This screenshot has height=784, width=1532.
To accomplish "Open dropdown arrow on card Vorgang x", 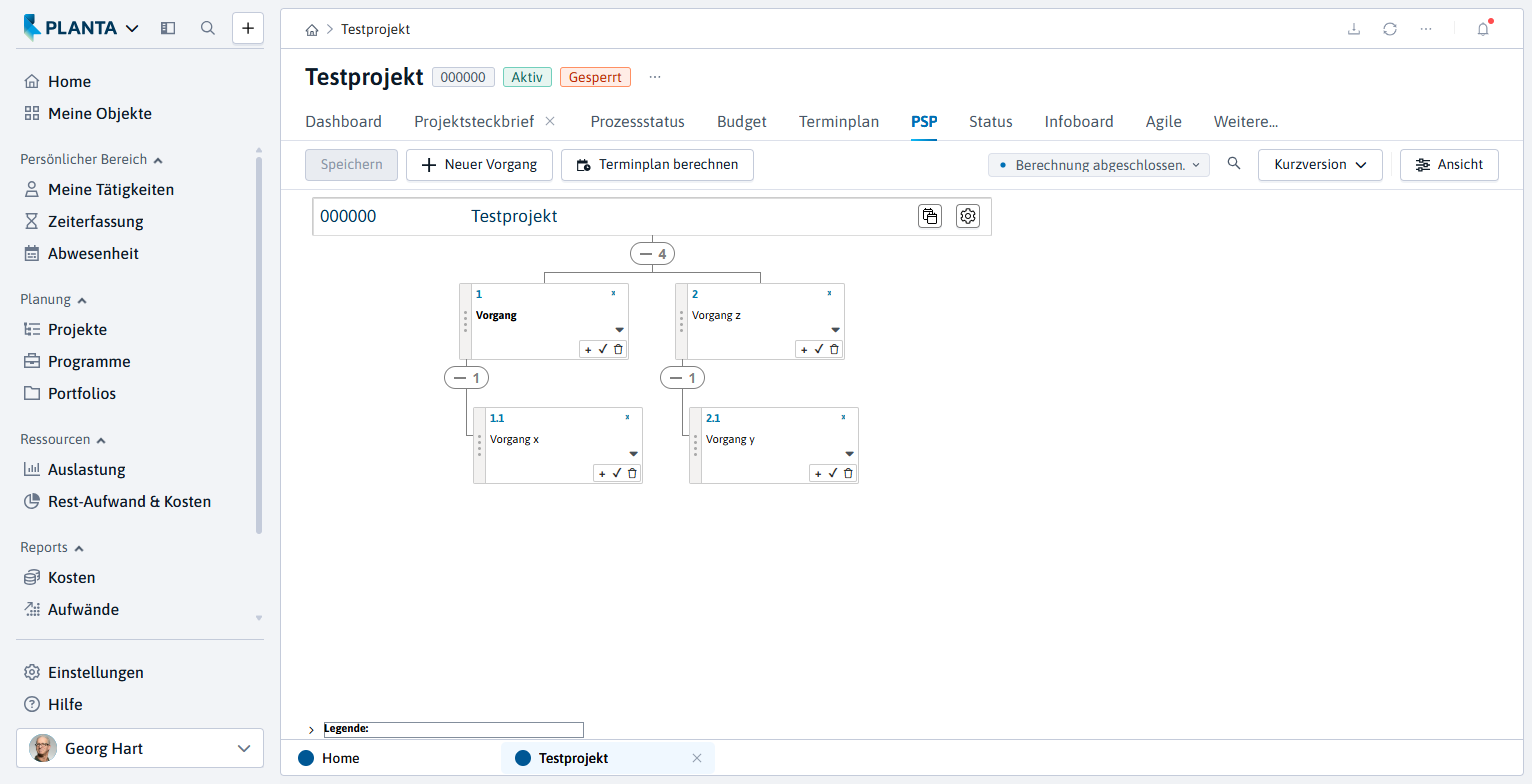I will [633, 454].
